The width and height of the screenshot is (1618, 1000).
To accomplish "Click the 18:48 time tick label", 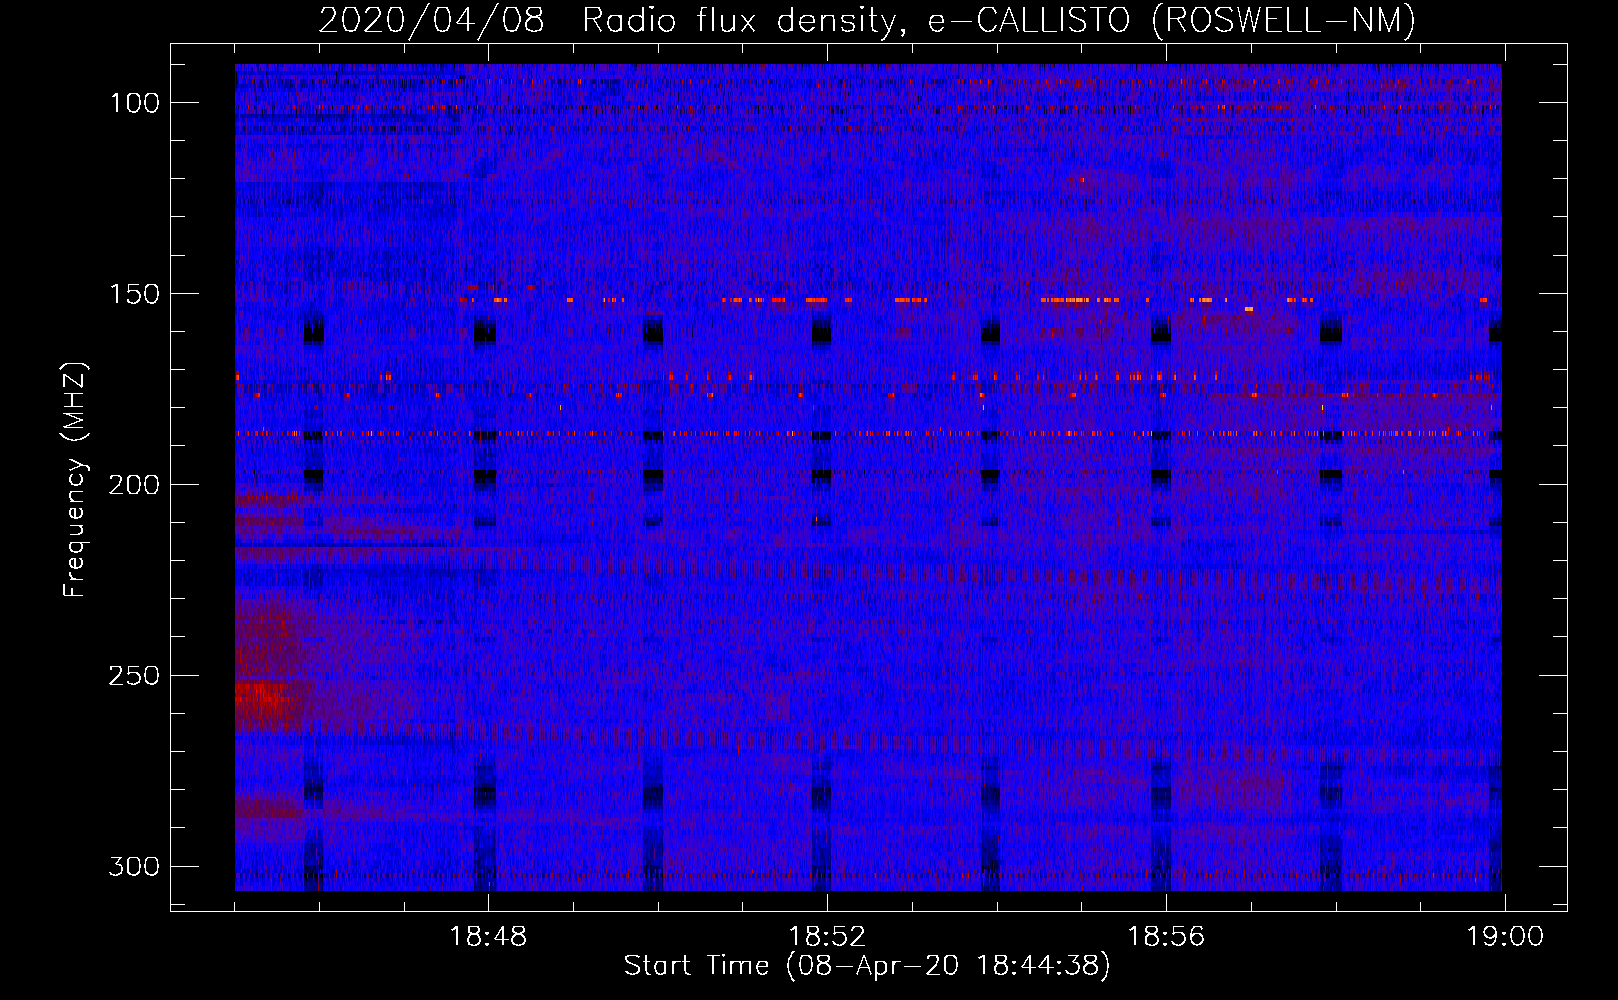I will click(488, 937).
